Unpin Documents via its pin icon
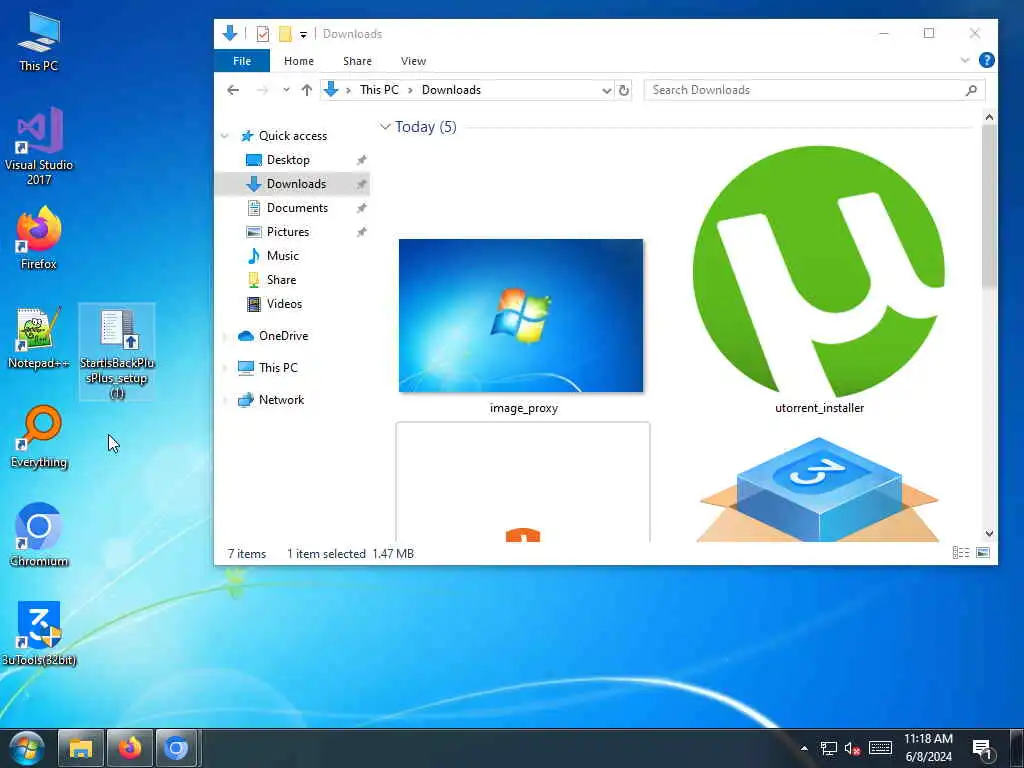Viewport: 1024px width, 768px height. (361, 208)
